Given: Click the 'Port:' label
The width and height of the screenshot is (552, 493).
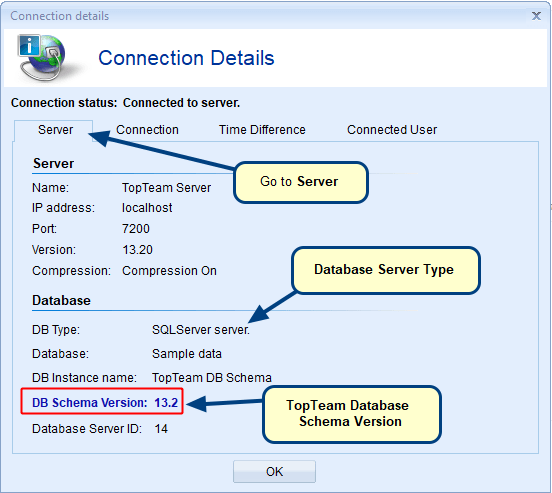Looking at the screenshot, I should pos(44,229).
